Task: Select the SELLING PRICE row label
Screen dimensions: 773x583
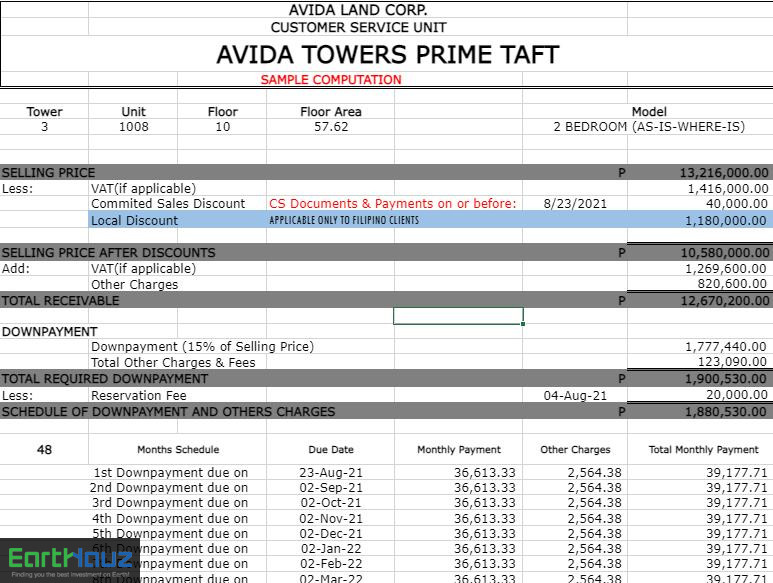Action: point(48,172)
